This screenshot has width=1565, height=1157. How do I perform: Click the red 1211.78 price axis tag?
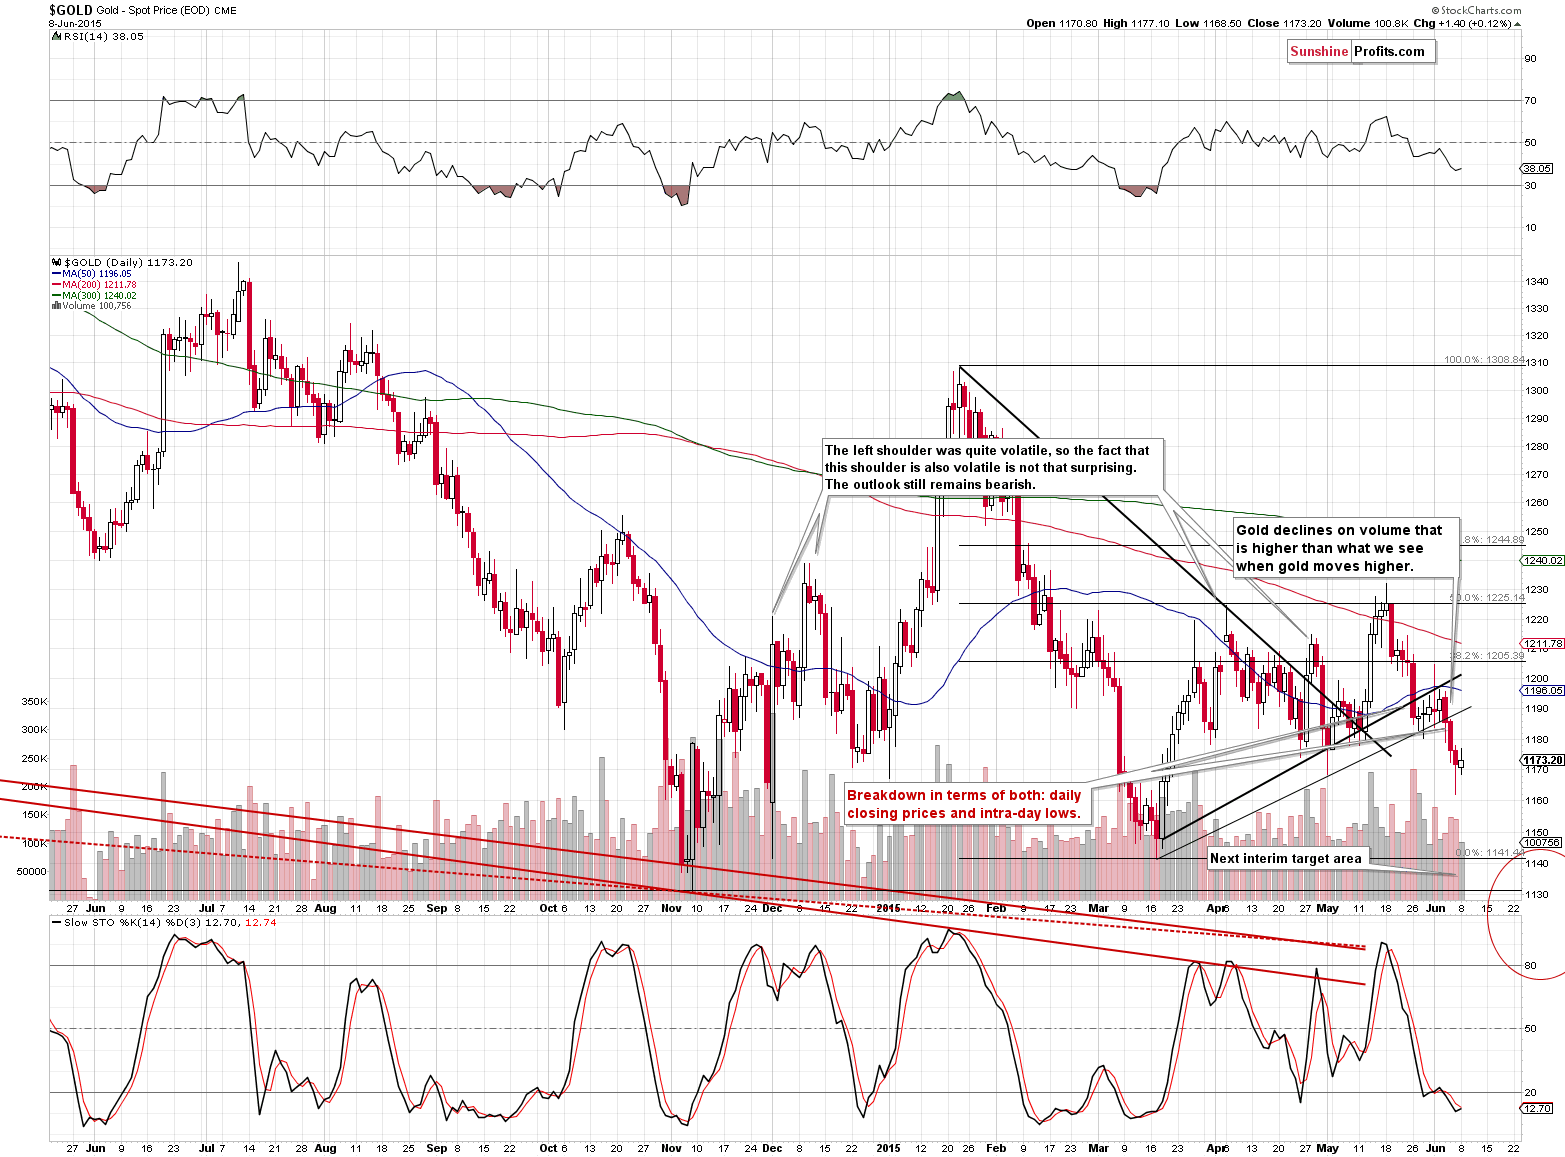click(1543, 644)
